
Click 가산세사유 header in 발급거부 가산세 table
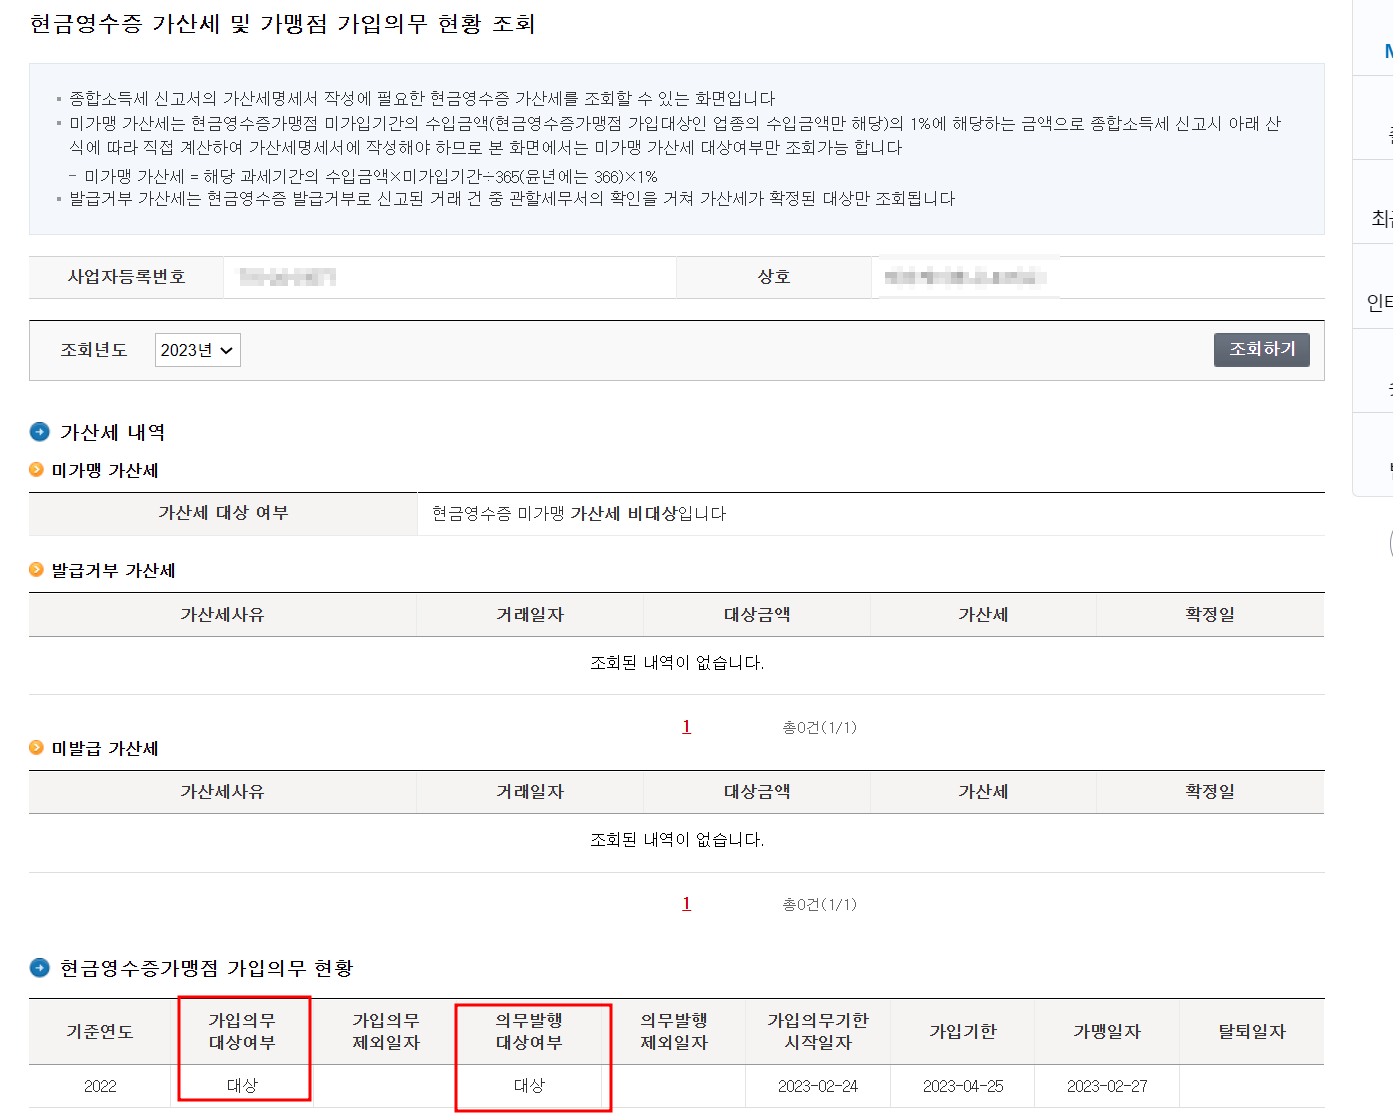(222, 615)
